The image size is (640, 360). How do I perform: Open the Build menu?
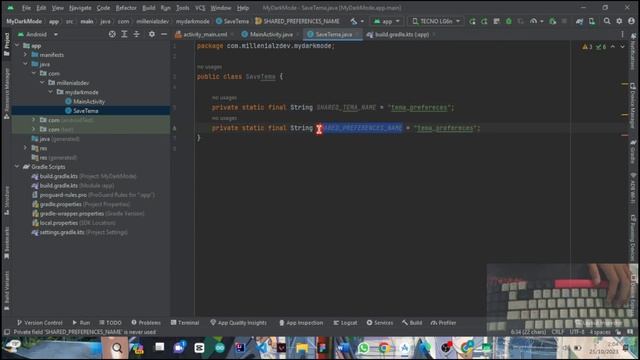pos(149,8)
